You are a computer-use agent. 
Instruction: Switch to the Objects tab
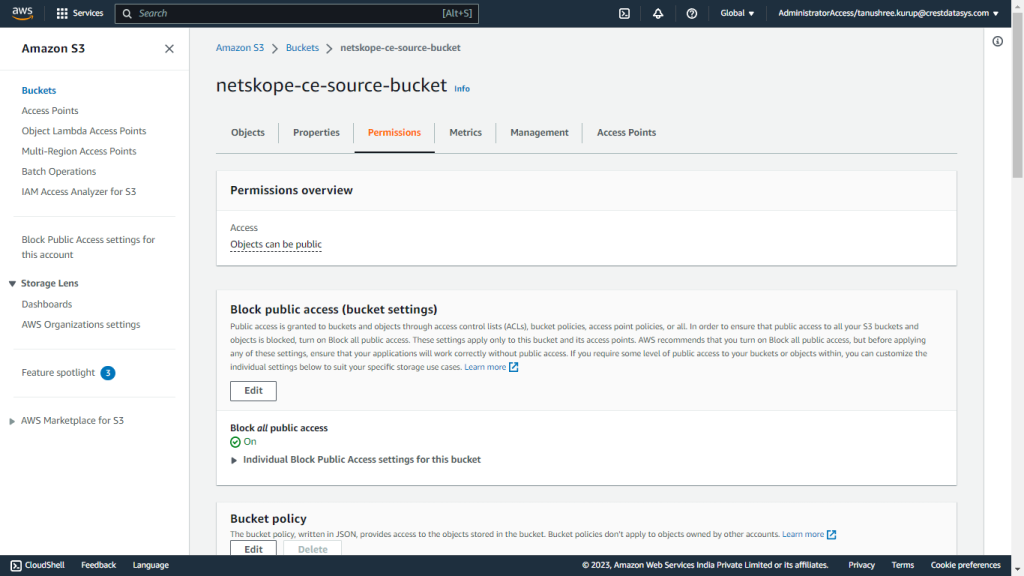tap(248, 133)
